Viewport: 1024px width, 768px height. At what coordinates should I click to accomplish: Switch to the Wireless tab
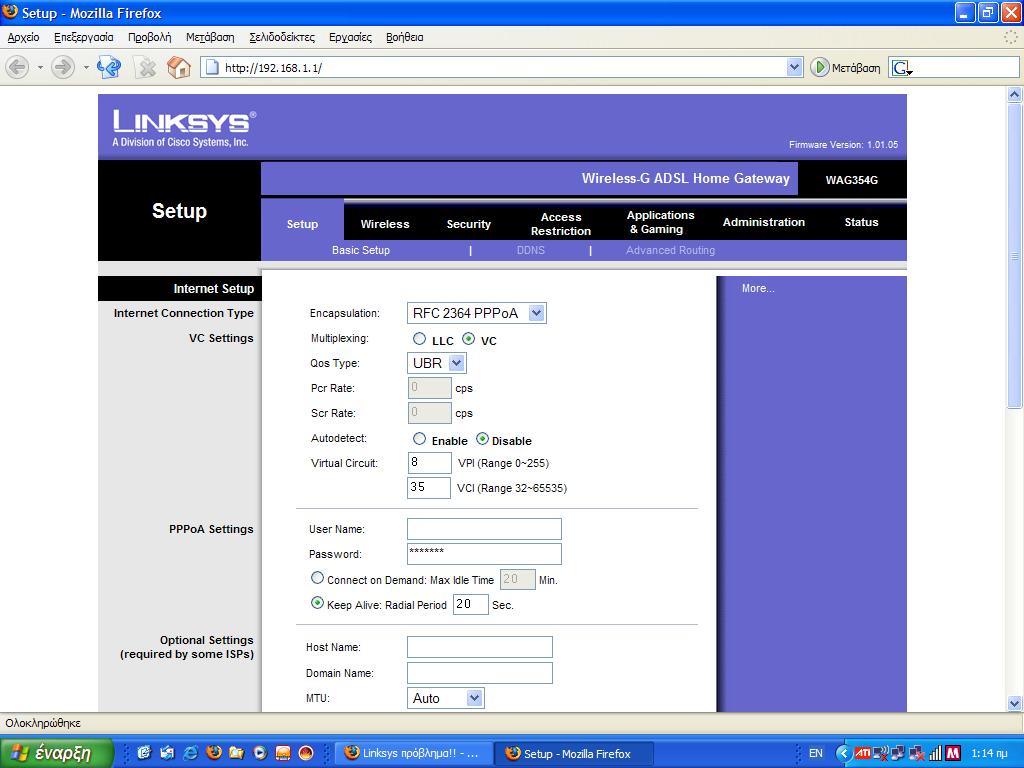click(385, 224)
